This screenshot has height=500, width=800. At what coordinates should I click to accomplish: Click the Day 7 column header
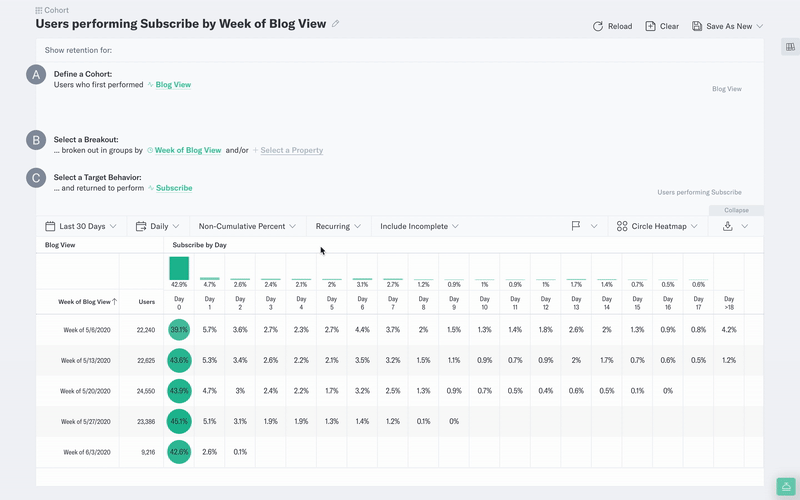pos(393,303)
